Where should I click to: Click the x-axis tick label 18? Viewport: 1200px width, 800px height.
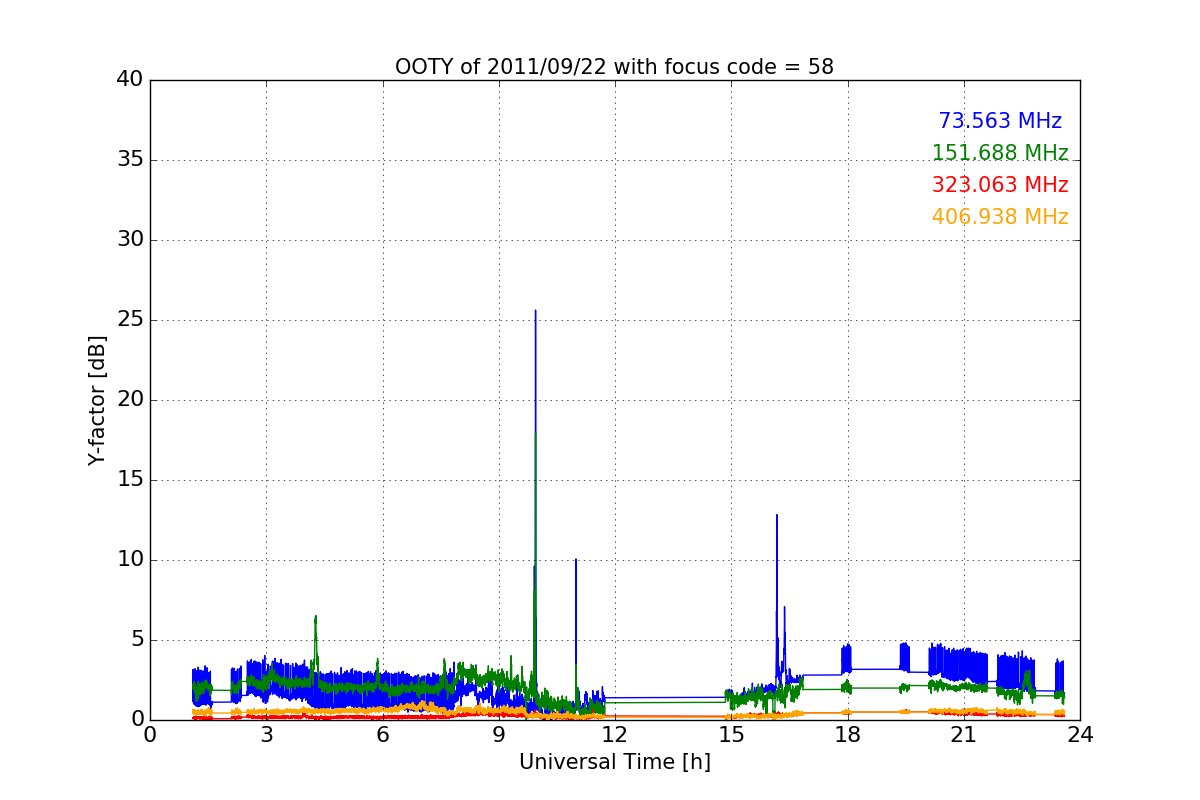847,735
